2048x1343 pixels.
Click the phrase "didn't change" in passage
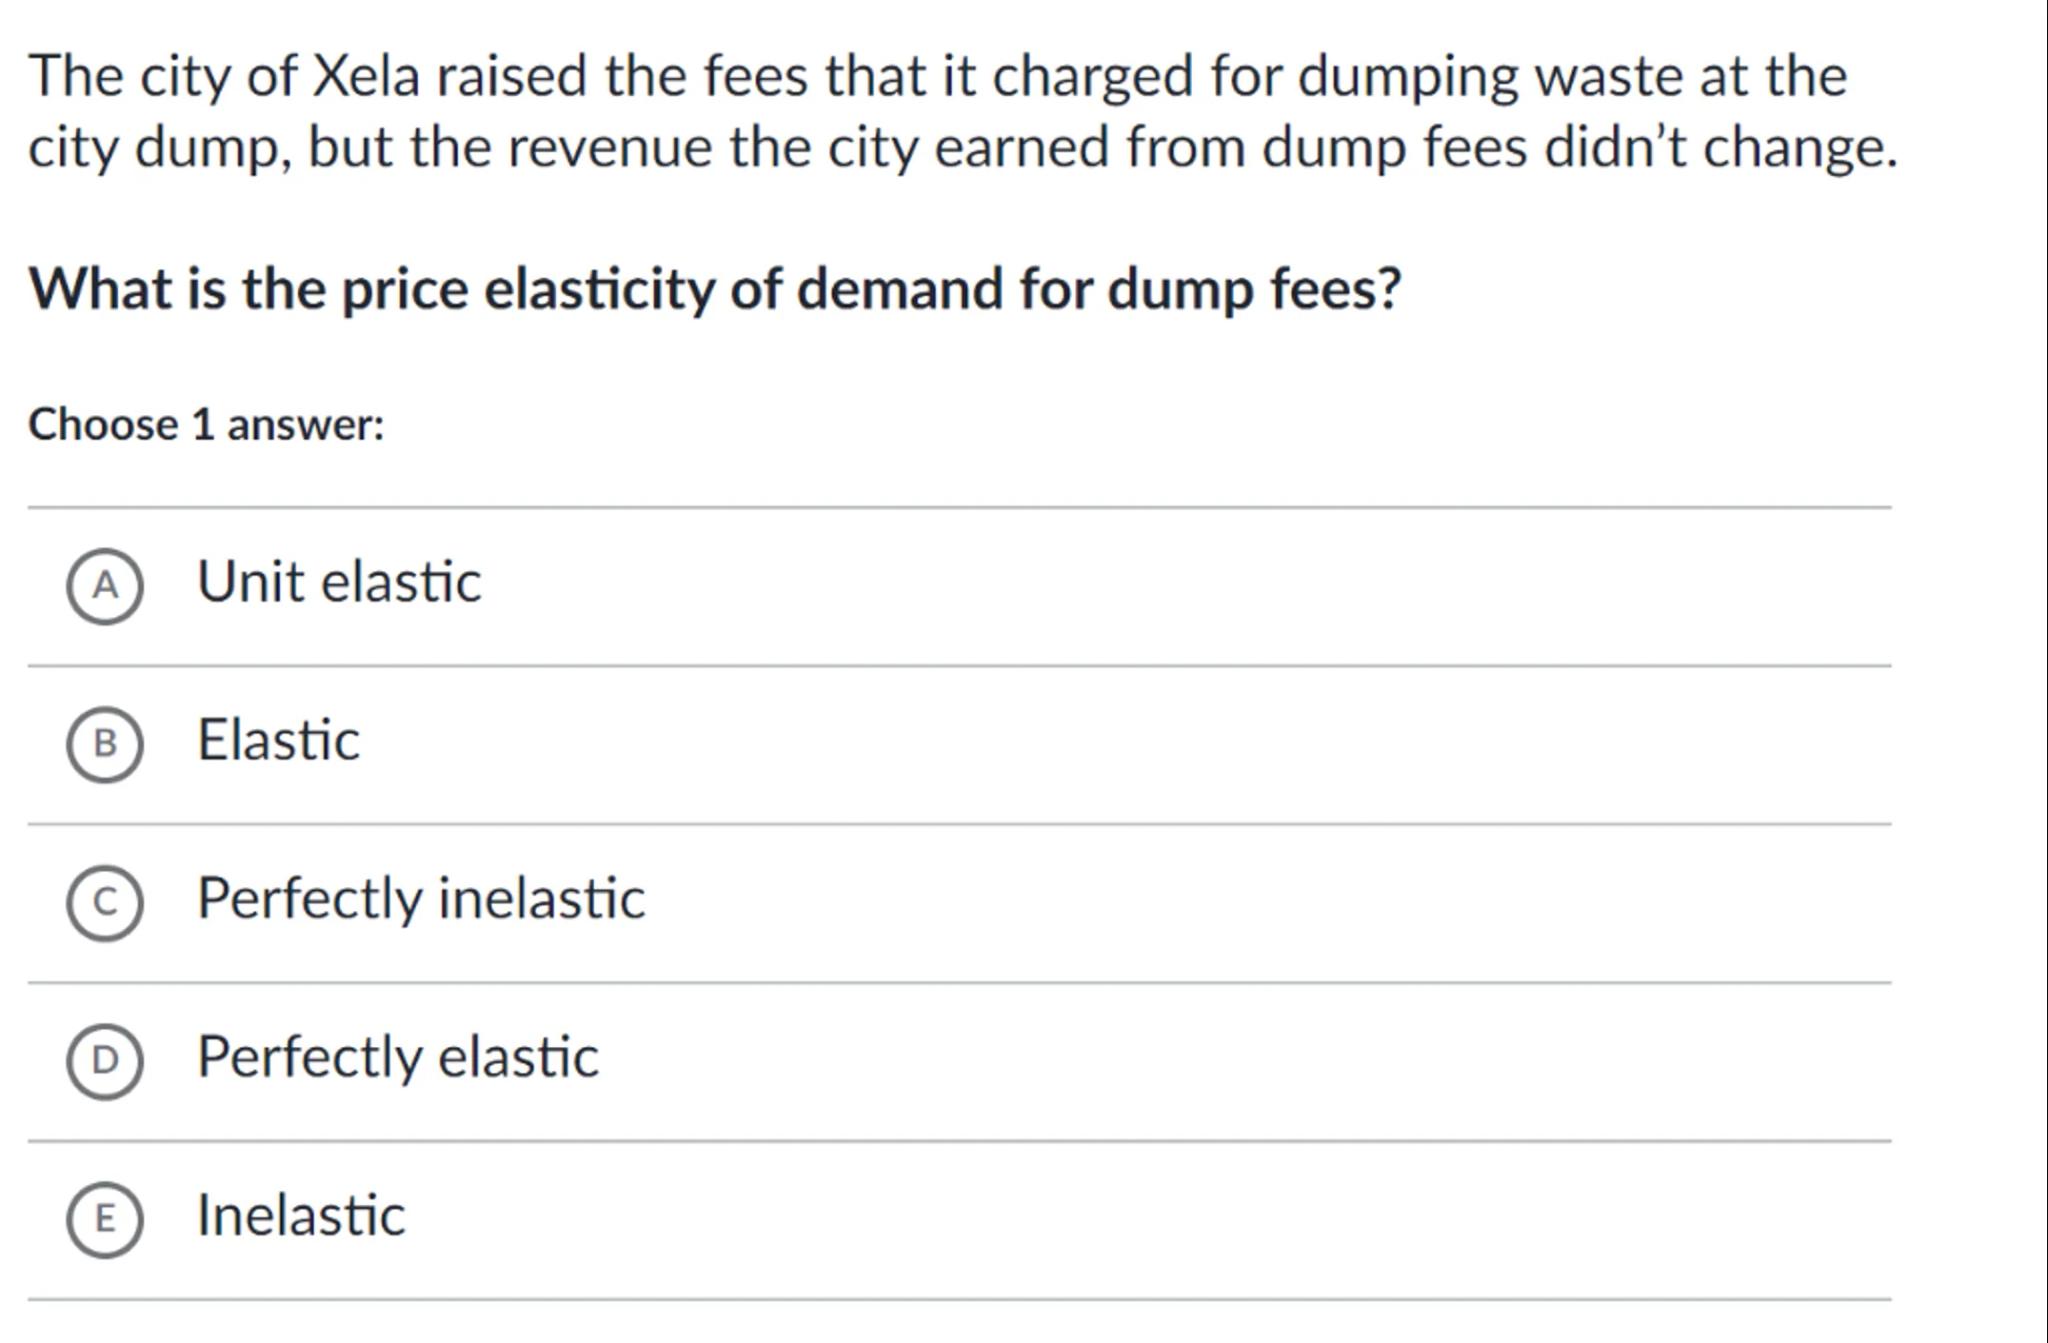(1720, 148)
